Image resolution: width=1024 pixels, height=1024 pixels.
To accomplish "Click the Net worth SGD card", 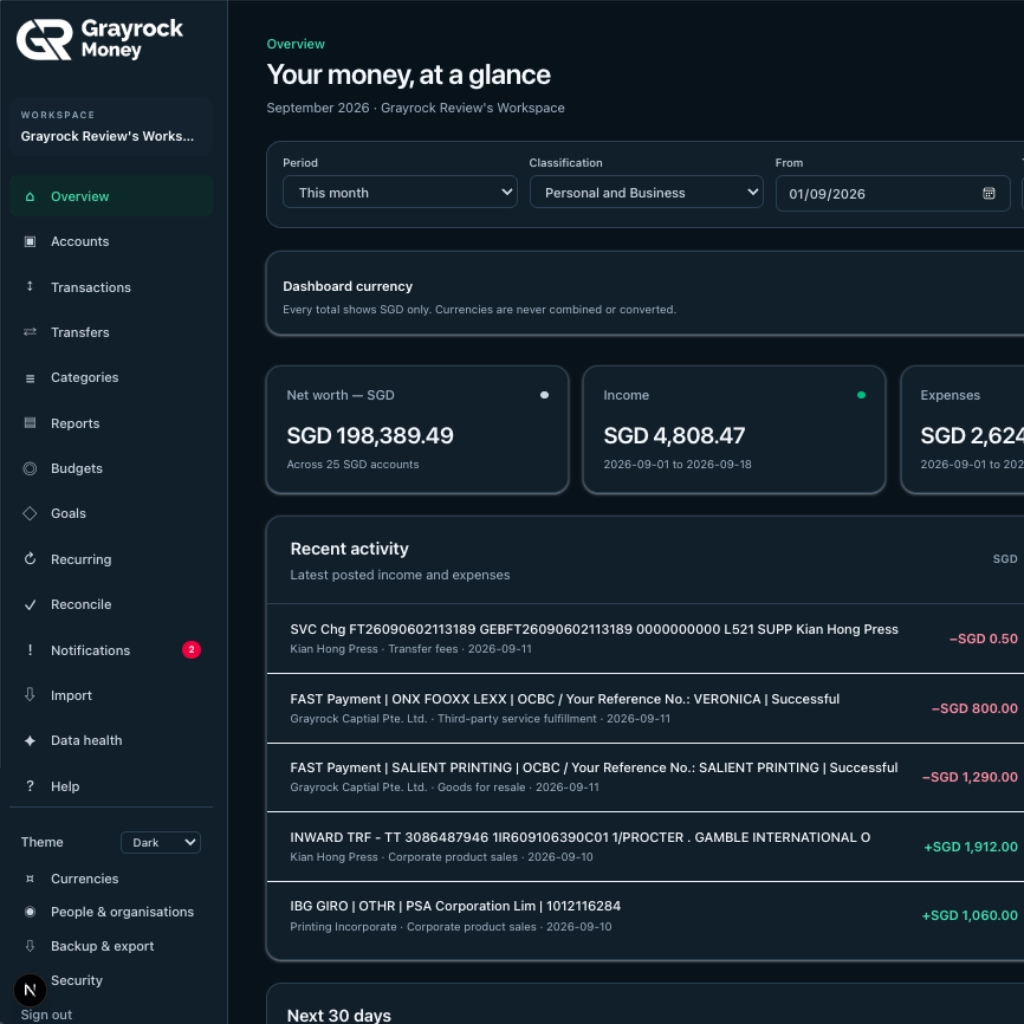I will pyautogui.click(x=417, y=430).
